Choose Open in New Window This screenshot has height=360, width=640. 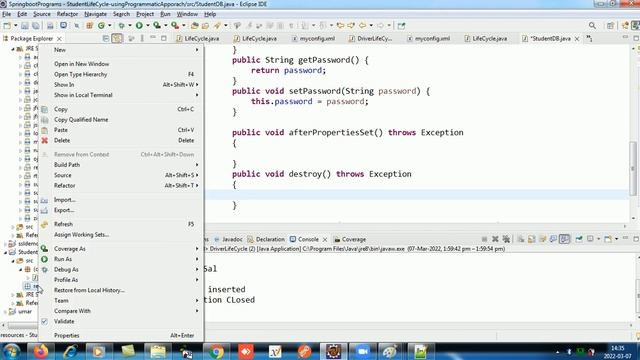pos(122,64)
